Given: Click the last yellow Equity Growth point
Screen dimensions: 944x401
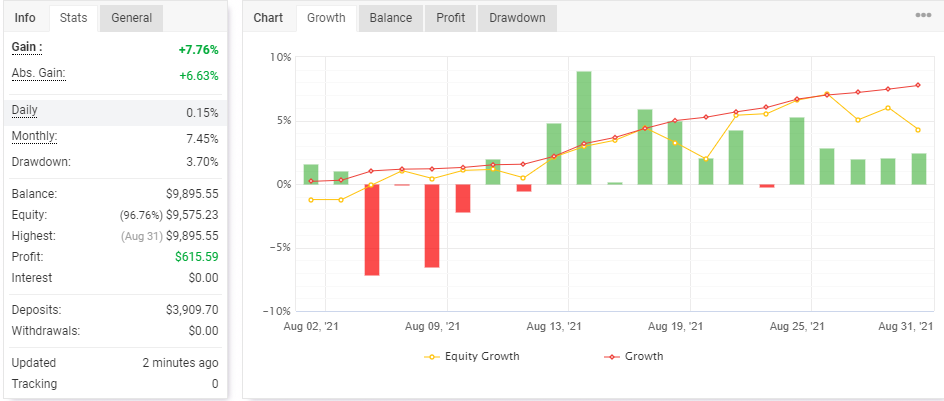Looking at the screenshot, I should point(918,129).
